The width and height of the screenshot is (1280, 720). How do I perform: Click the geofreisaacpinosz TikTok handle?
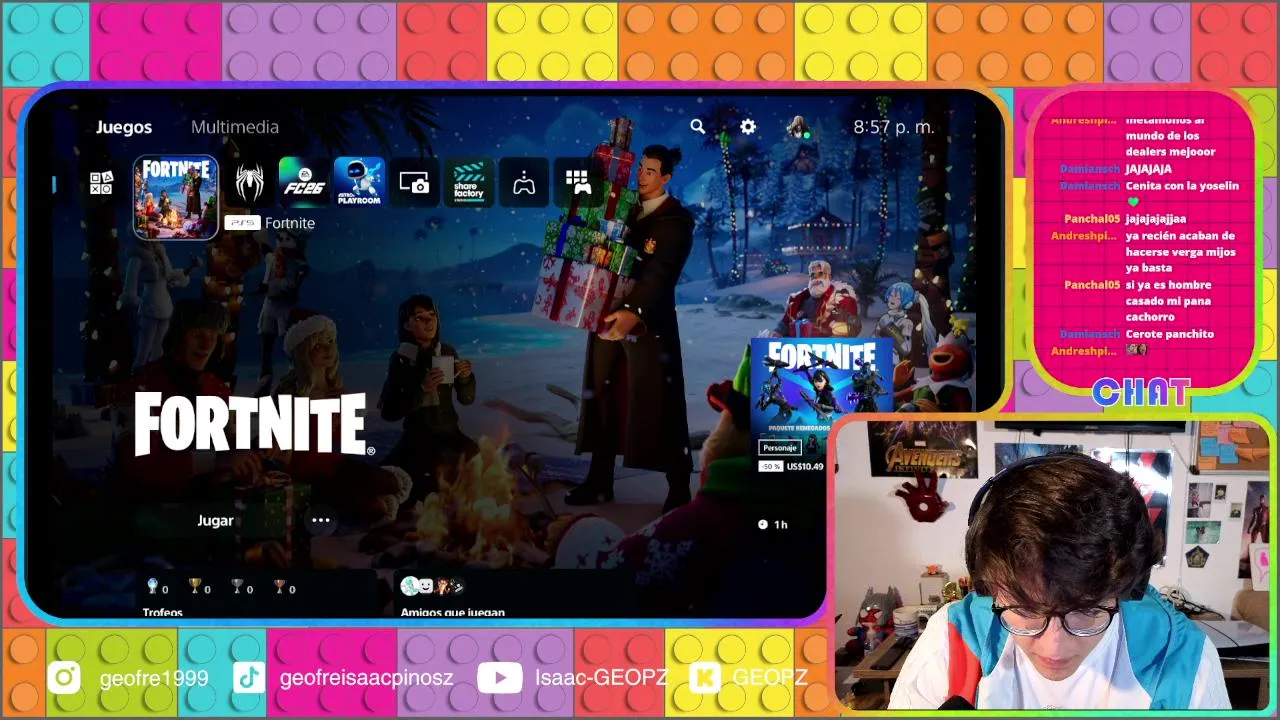tap(366, 678)
